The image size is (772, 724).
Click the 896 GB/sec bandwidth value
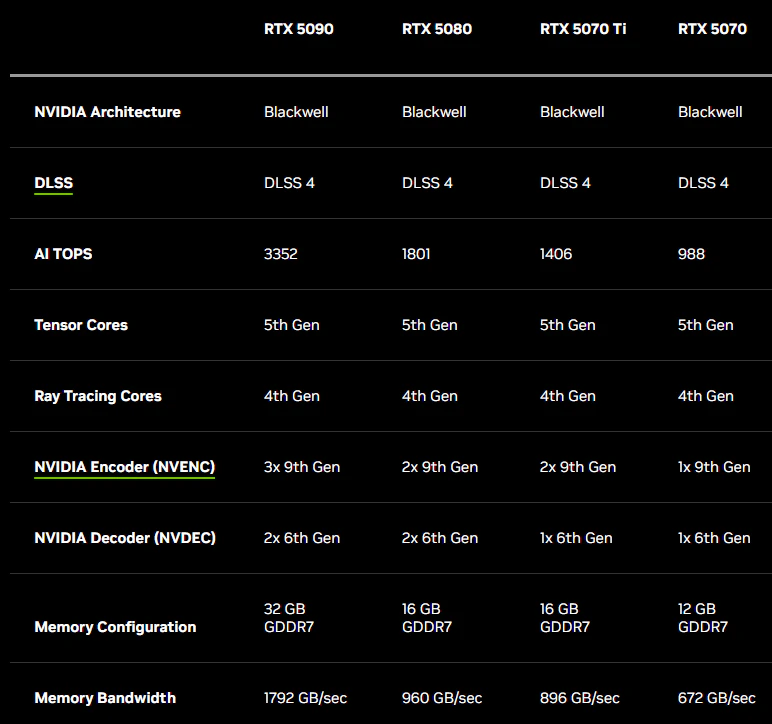point(579,698)
